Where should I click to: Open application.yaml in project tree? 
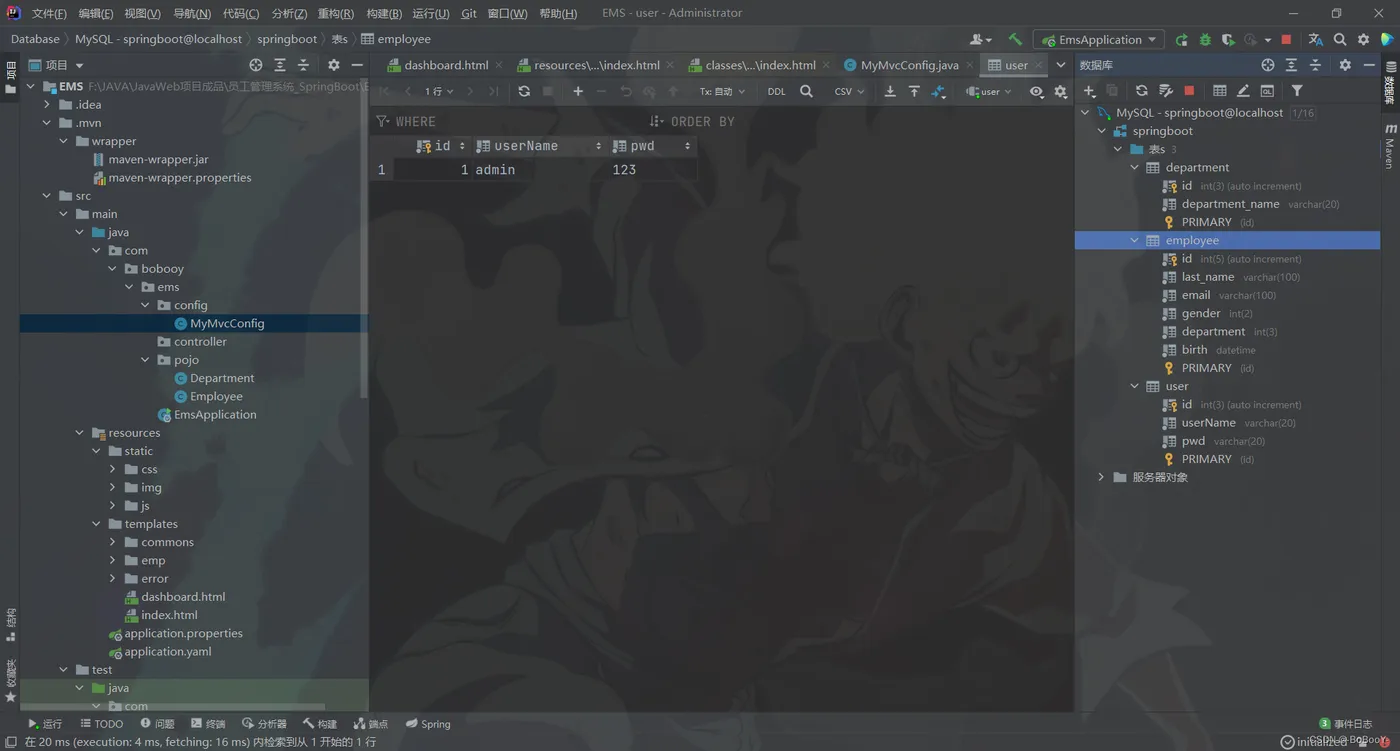pyautogui.click(x=167, y=652)
